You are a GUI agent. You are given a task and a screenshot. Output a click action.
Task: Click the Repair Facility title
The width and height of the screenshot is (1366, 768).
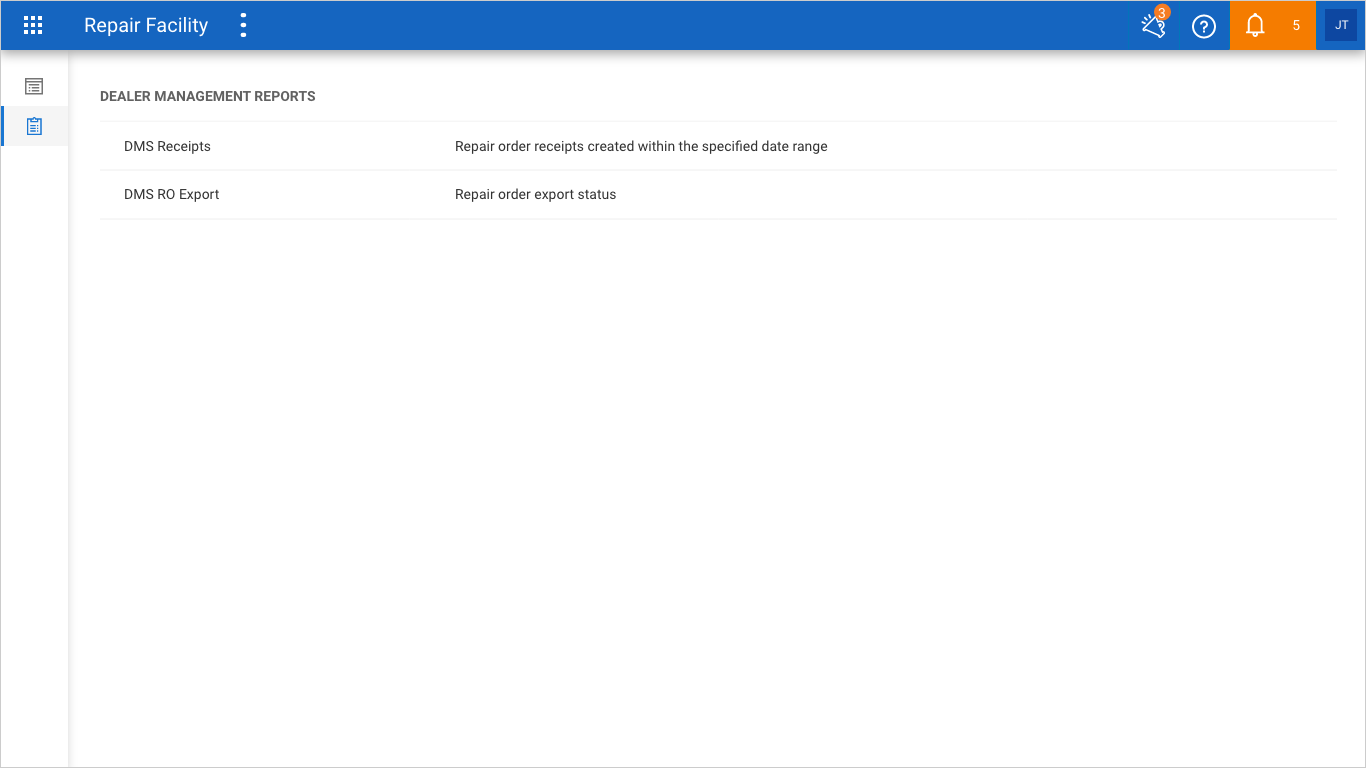tap(146, 26)
